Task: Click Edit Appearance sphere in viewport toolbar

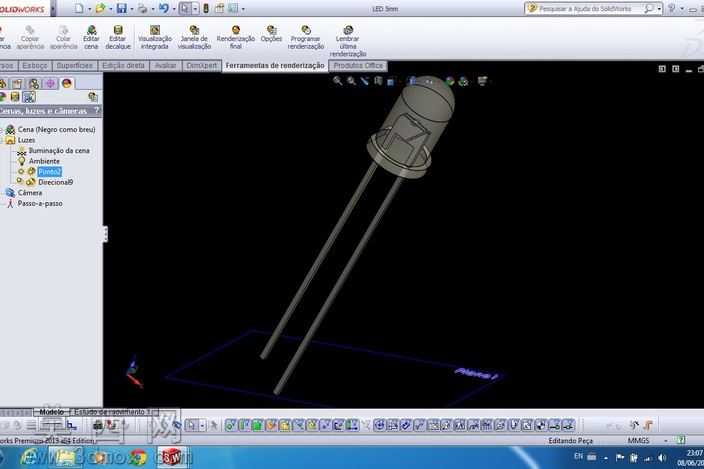Action: point(449,81)
